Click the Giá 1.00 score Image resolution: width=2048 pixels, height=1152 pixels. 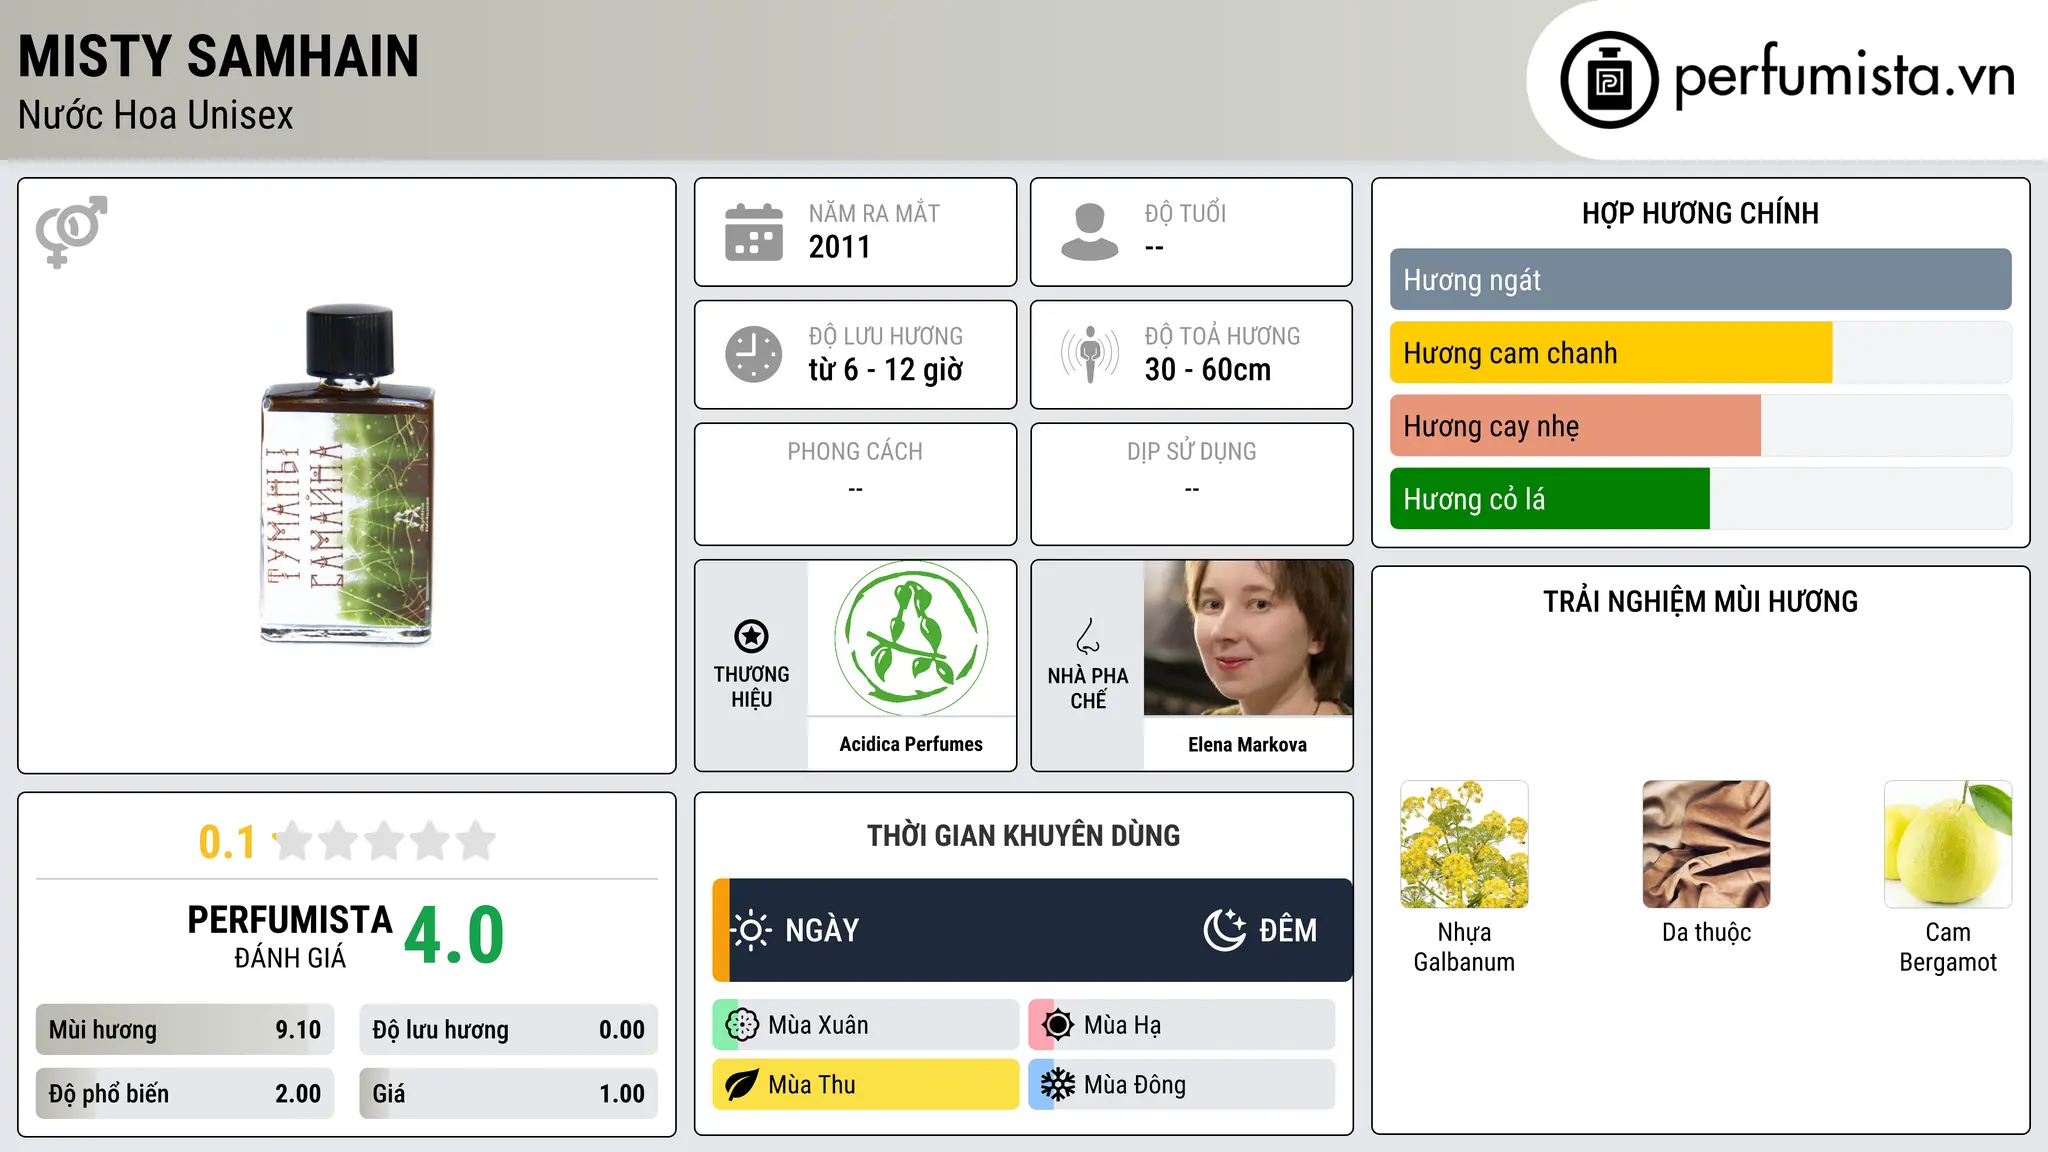[509, 1094]
